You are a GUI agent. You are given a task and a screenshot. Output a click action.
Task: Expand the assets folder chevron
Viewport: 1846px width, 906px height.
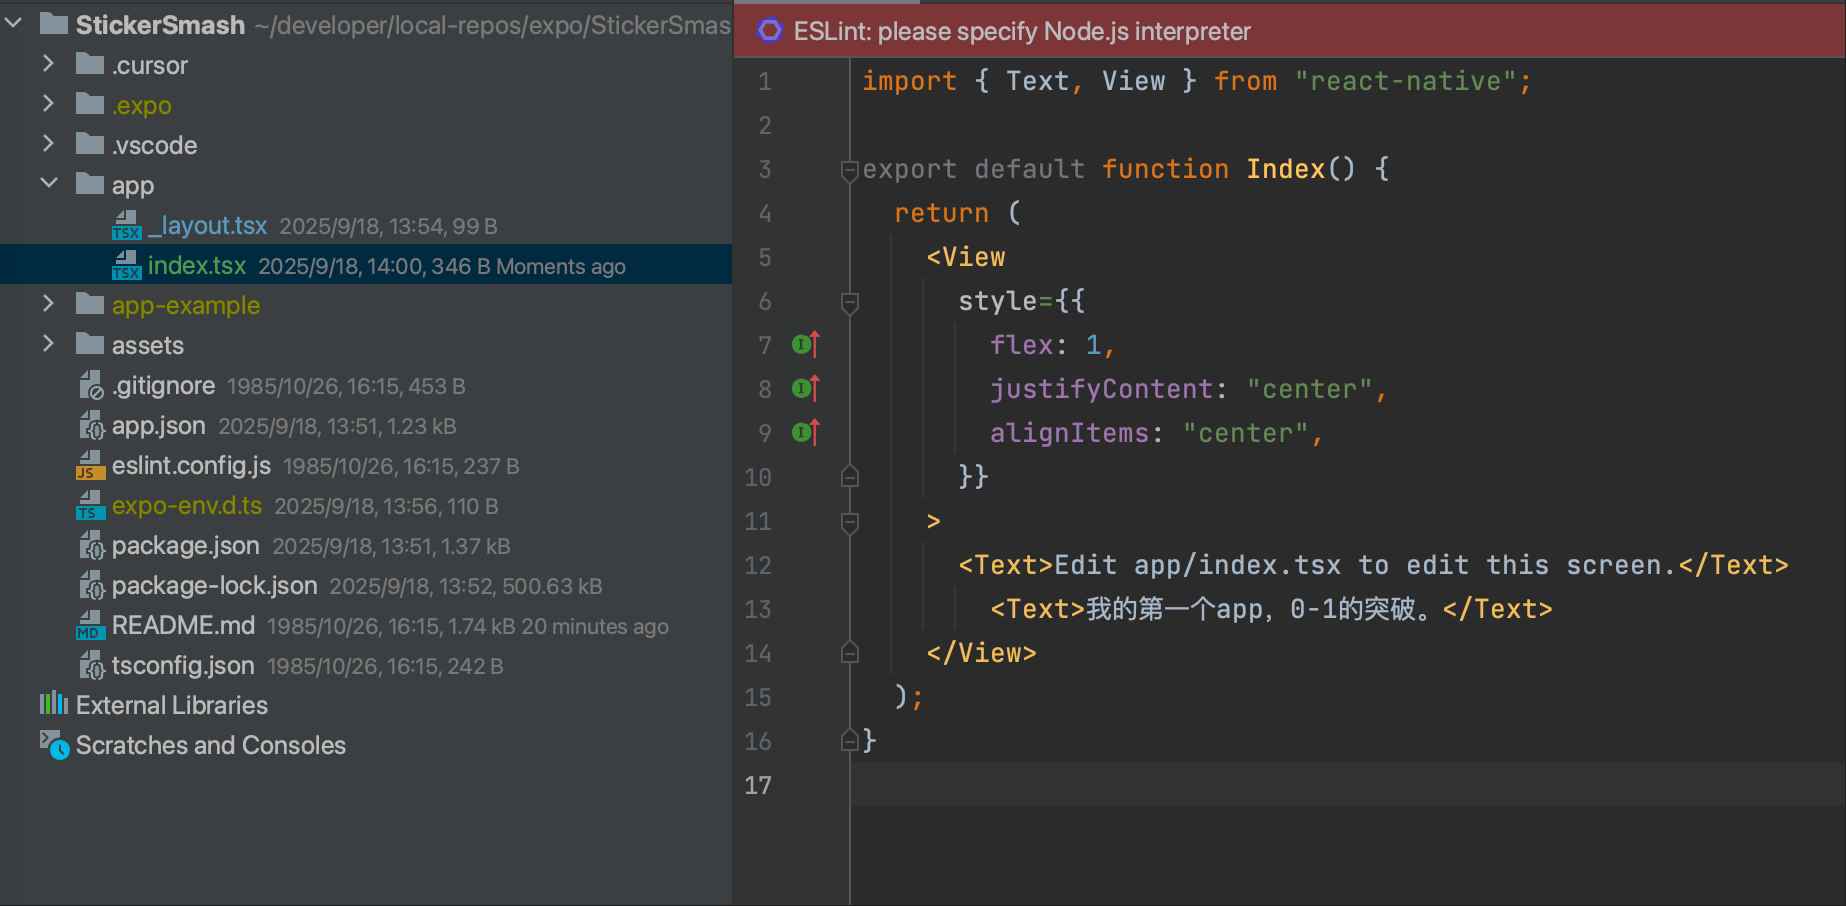[x=48, y=345]
